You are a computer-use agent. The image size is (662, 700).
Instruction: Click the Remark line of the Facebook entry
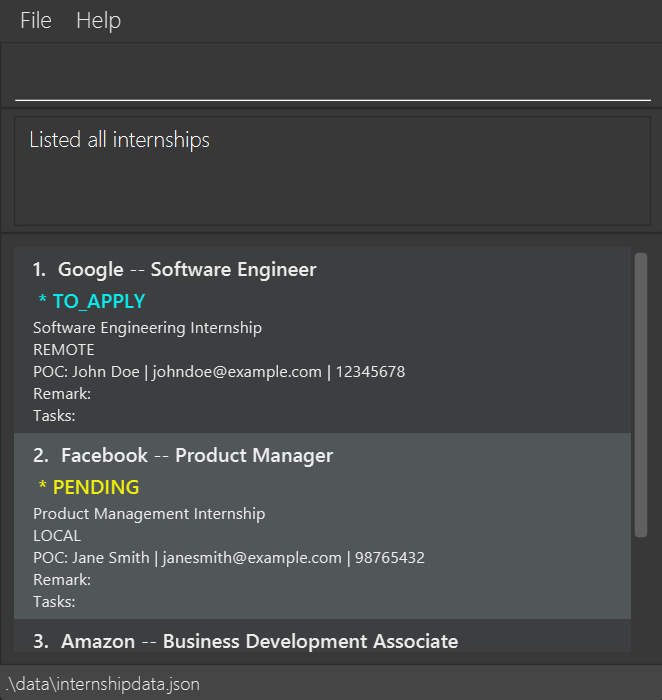tap(62, 580)
